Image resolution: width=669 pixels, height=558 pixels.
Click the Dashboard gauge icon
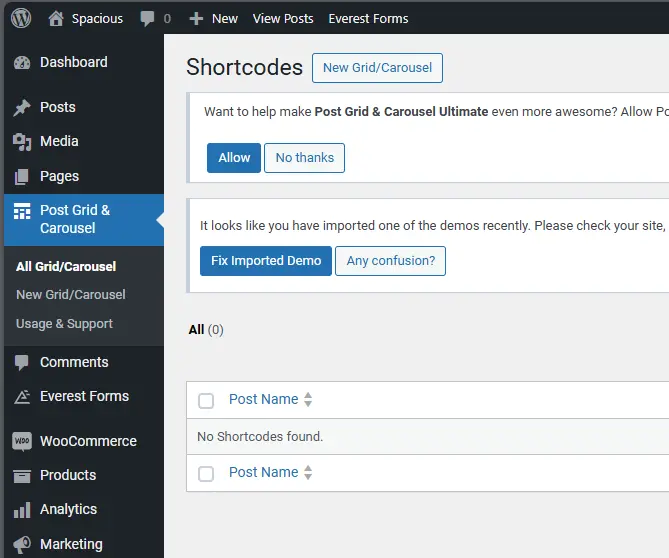click(22, 62)
